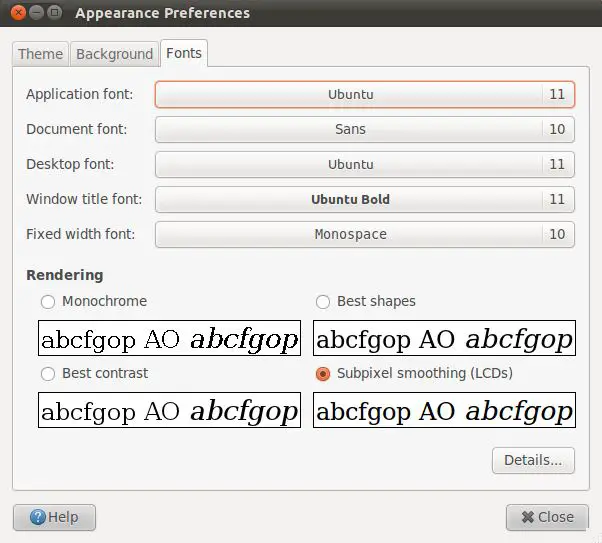Click the Monochrome font sample preview
602x543 pixels.
169,339
